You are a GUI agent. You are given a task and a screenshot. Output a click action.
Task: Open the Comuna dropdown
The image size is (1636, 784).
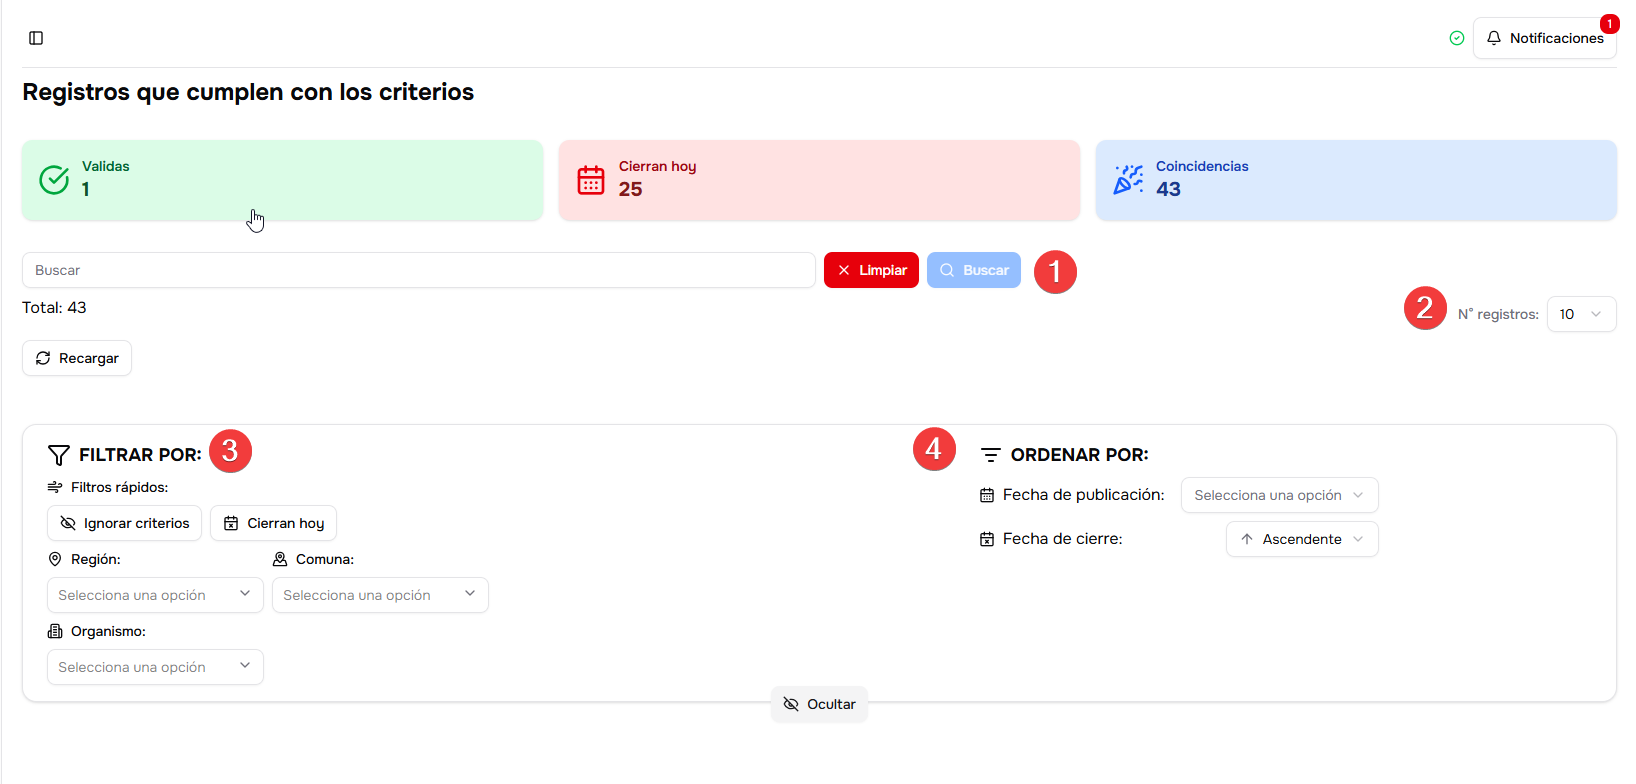coord(380,595)
